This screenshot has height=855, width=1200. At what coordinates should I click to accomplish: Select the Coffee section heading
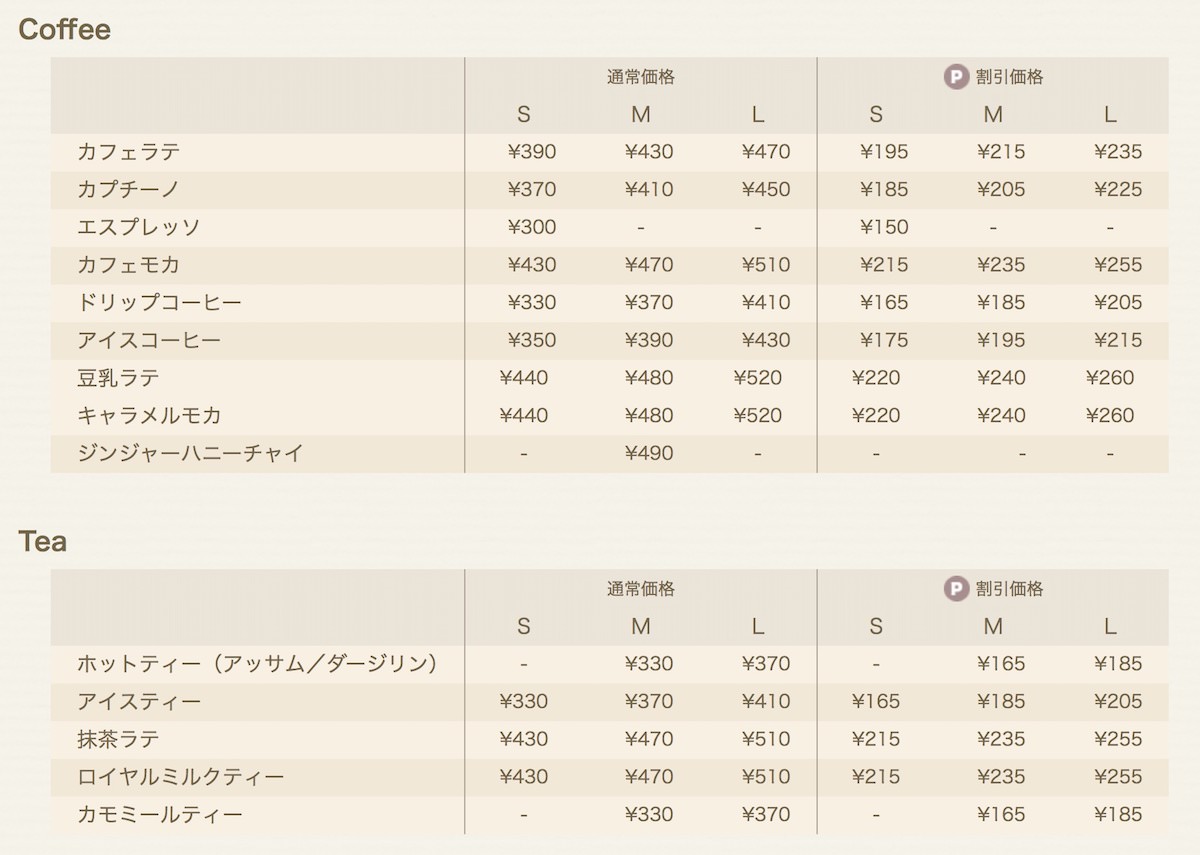tap(64, 30)
